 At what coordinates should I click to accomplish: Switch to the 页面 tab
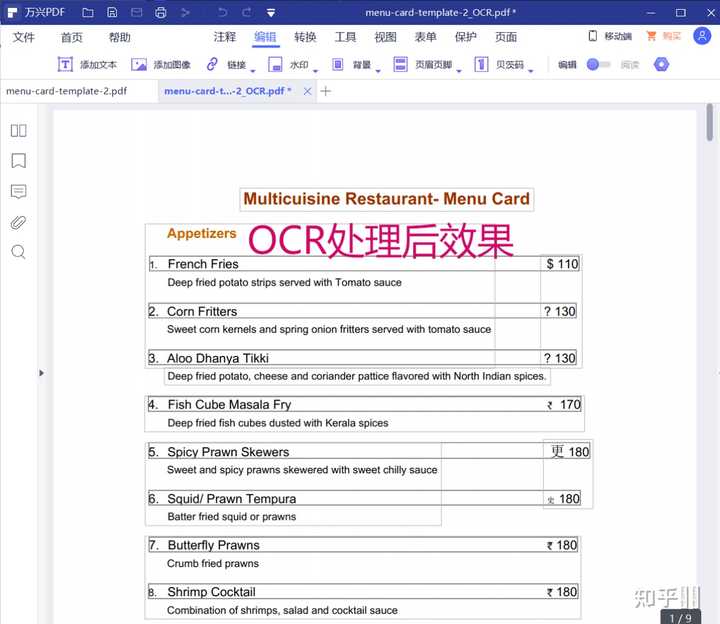coord(506,37)
